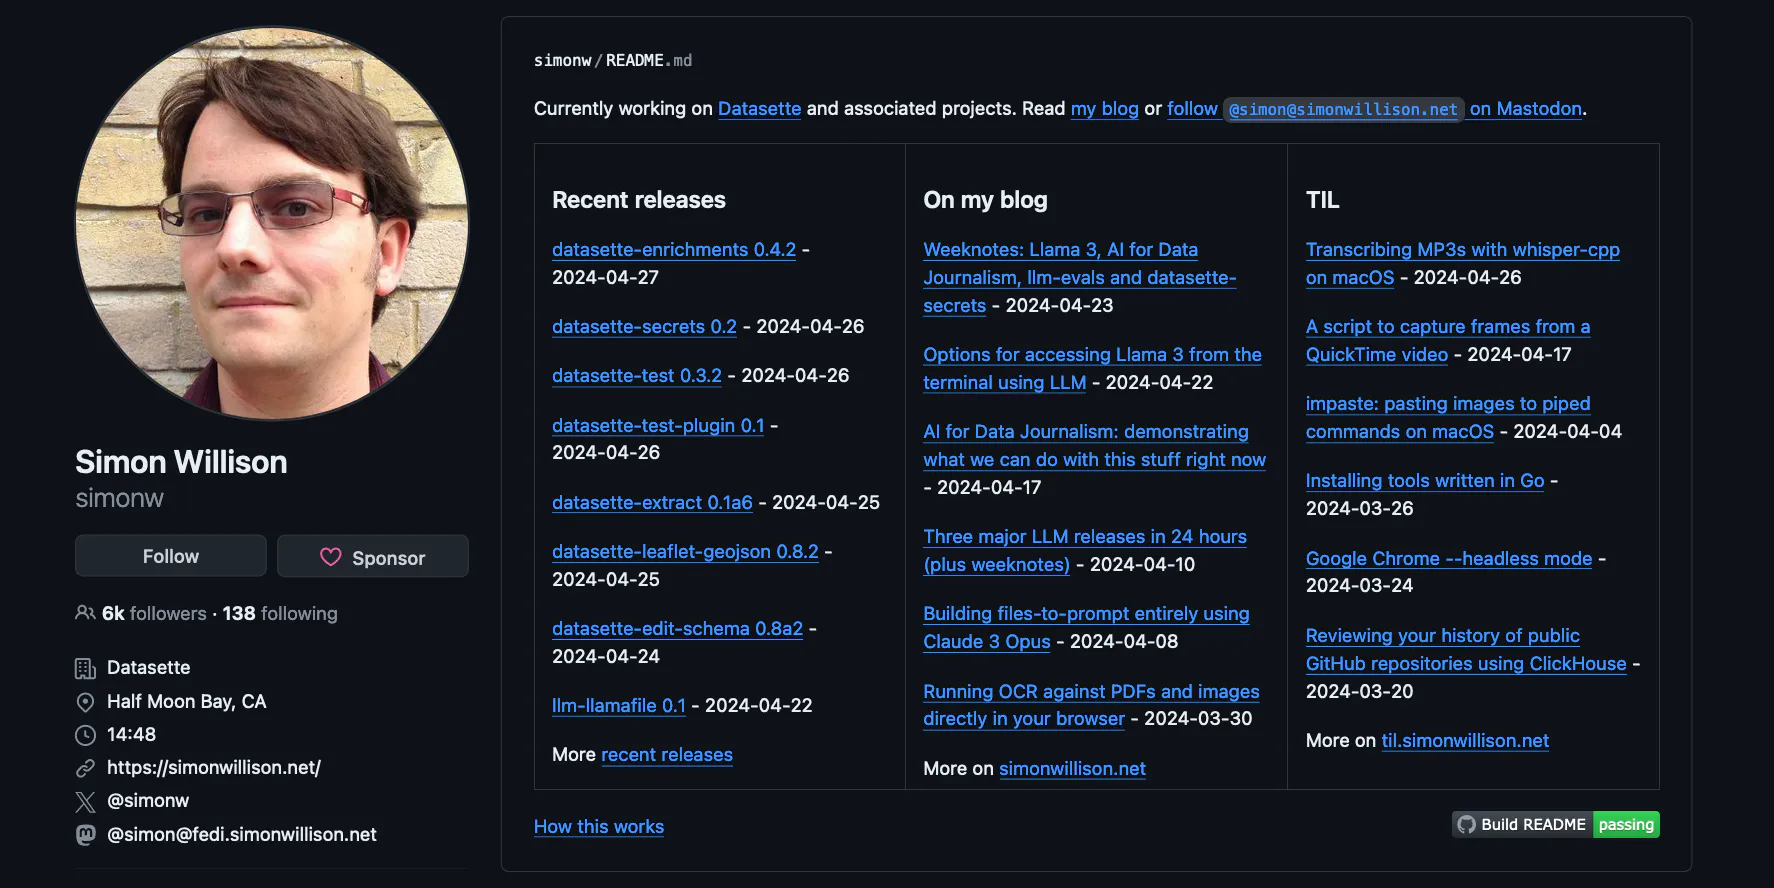1774x888 pixels.
Task: Click the Build README passing badge
Action: [1556, 824]
